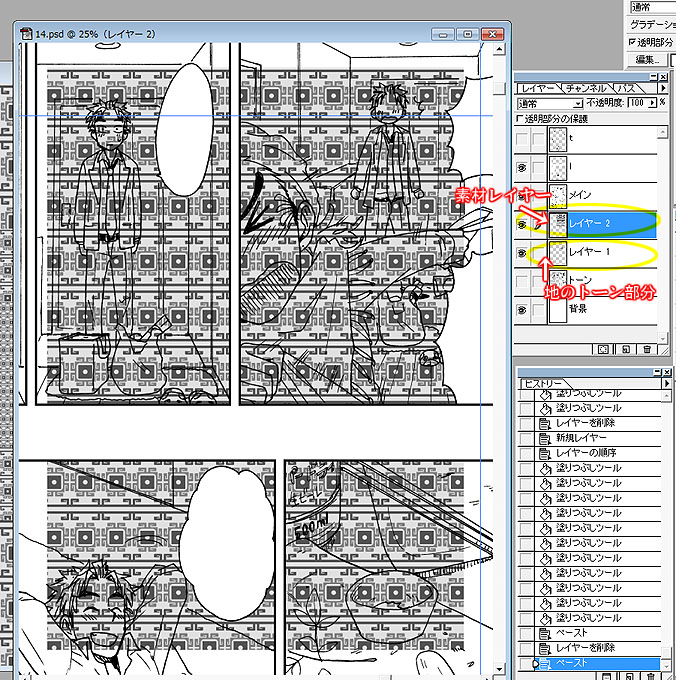Maximize the 14.psd document window
676x680 pixels.
click(x=467, y=34)
